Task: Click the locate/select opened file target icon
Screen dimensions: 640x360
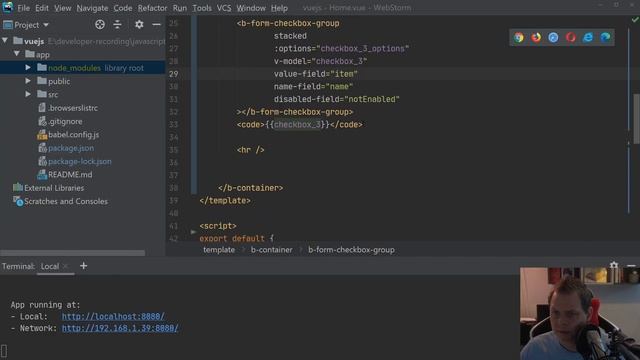Action: (100, 24)
